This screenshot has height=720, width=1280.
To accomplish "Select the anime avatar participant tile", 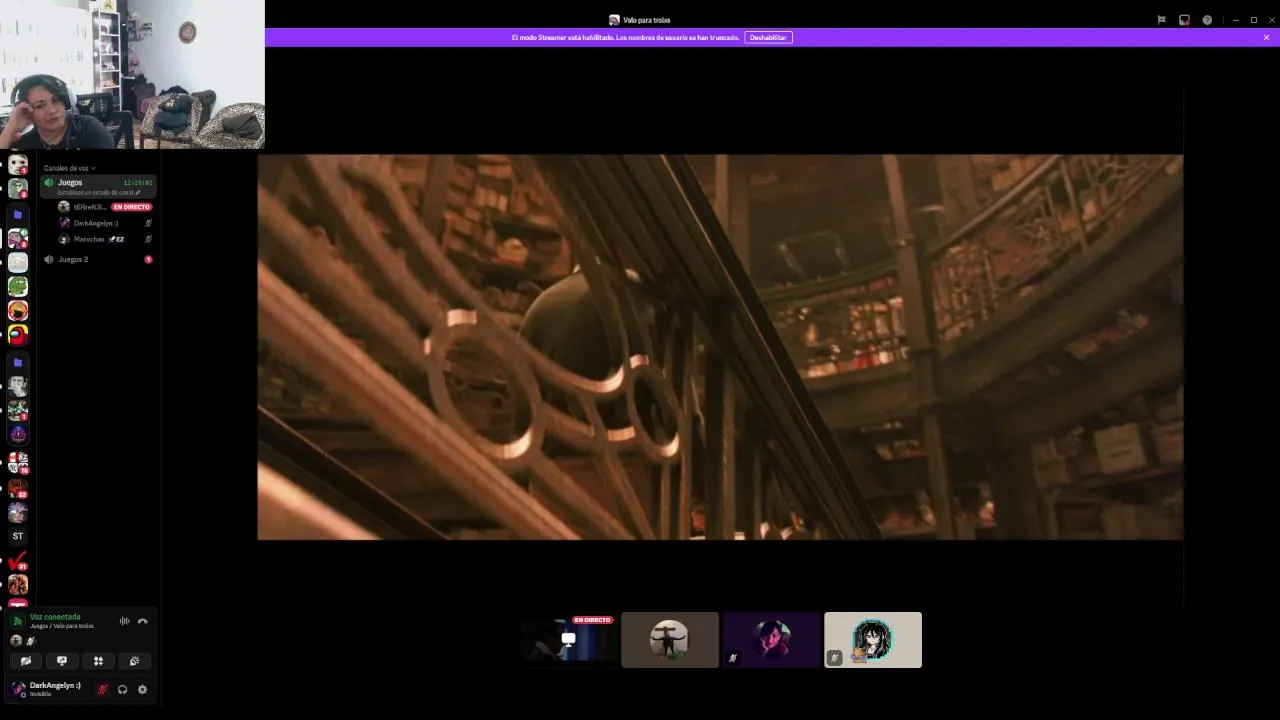I will pos(873,640).
